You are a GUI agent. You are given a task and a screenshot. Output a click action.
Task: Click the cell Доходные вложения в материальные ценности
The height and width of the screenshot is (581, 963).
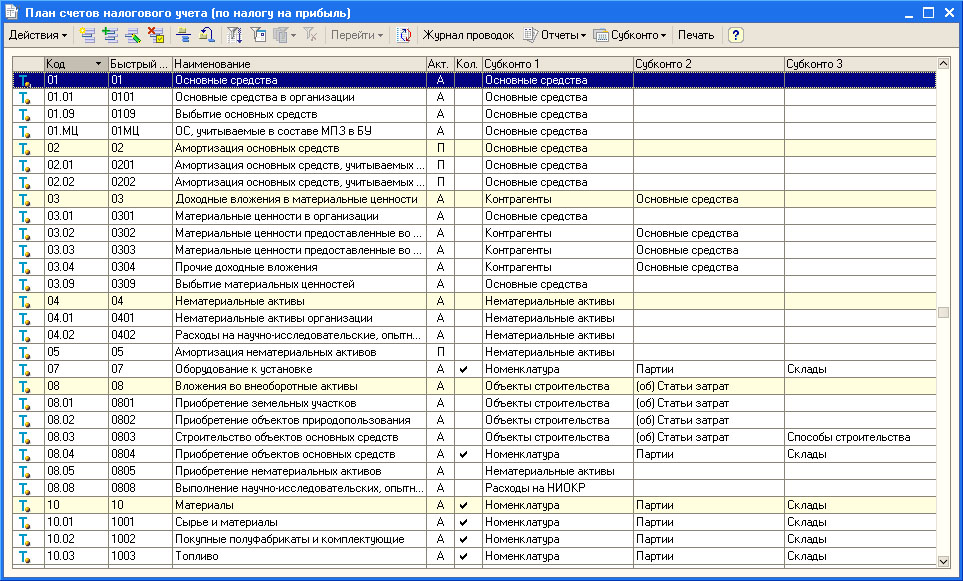299,200
